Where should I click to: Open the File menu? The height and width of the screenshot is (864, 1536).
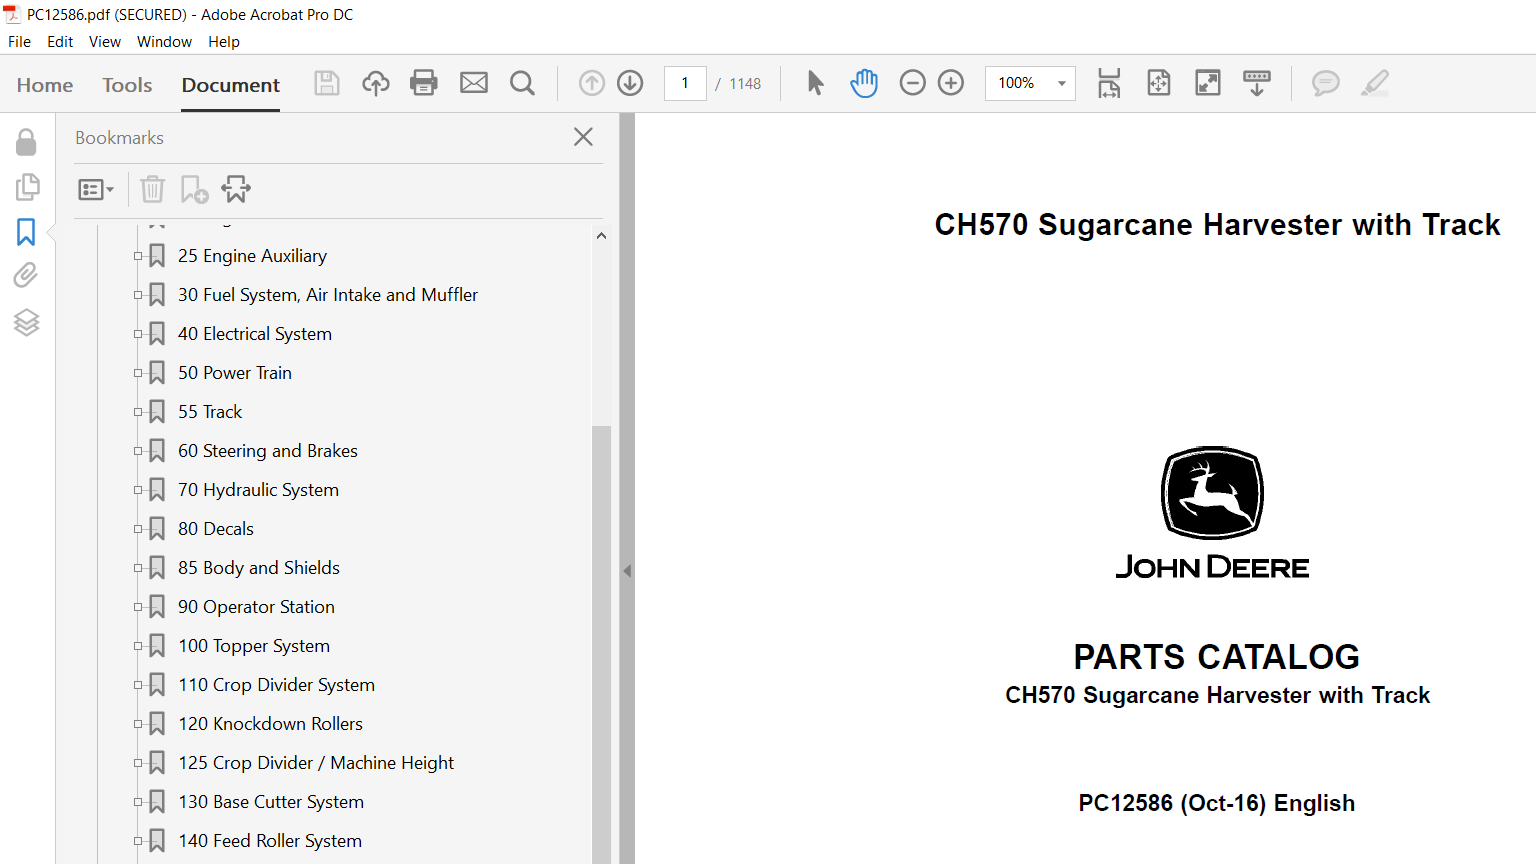19,42
